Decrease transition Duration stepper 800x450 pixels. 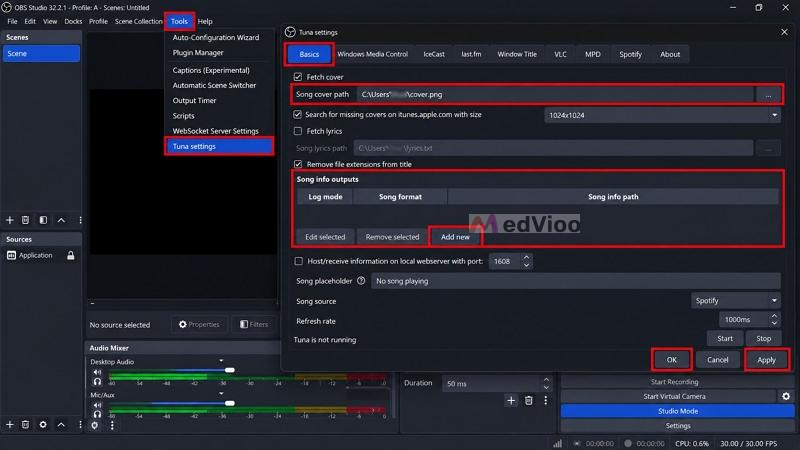(546, 388)
